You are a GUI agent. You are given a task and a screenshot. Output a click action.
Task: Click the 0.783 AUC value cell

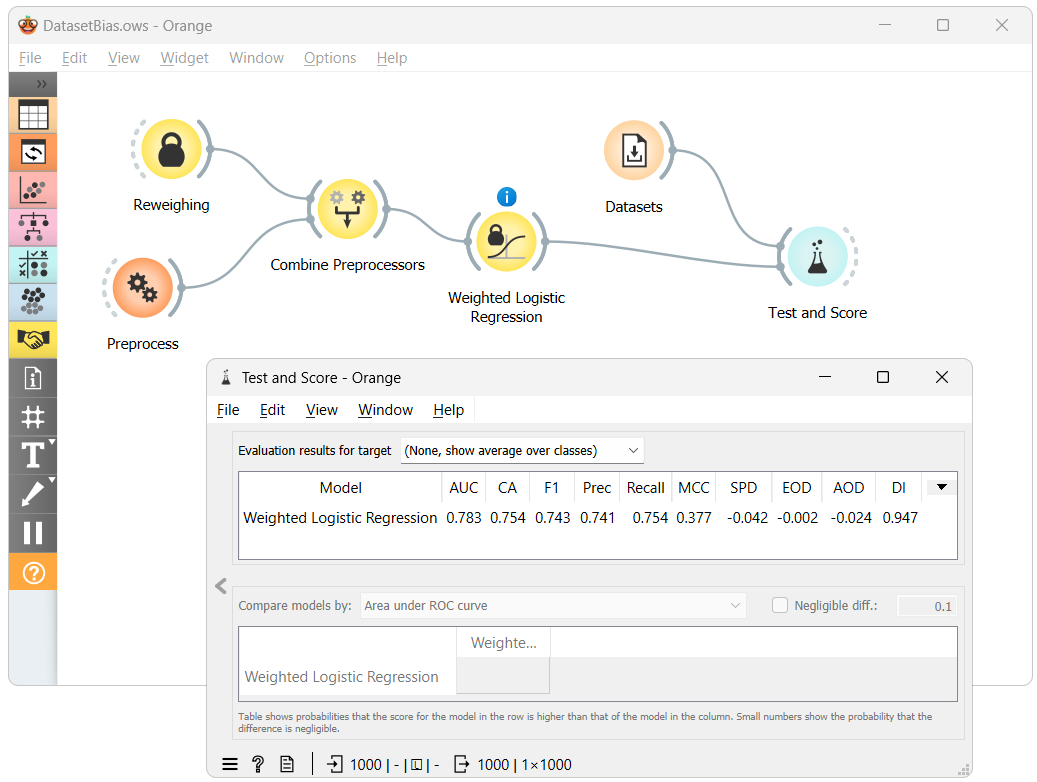click(x=464, y=518)
